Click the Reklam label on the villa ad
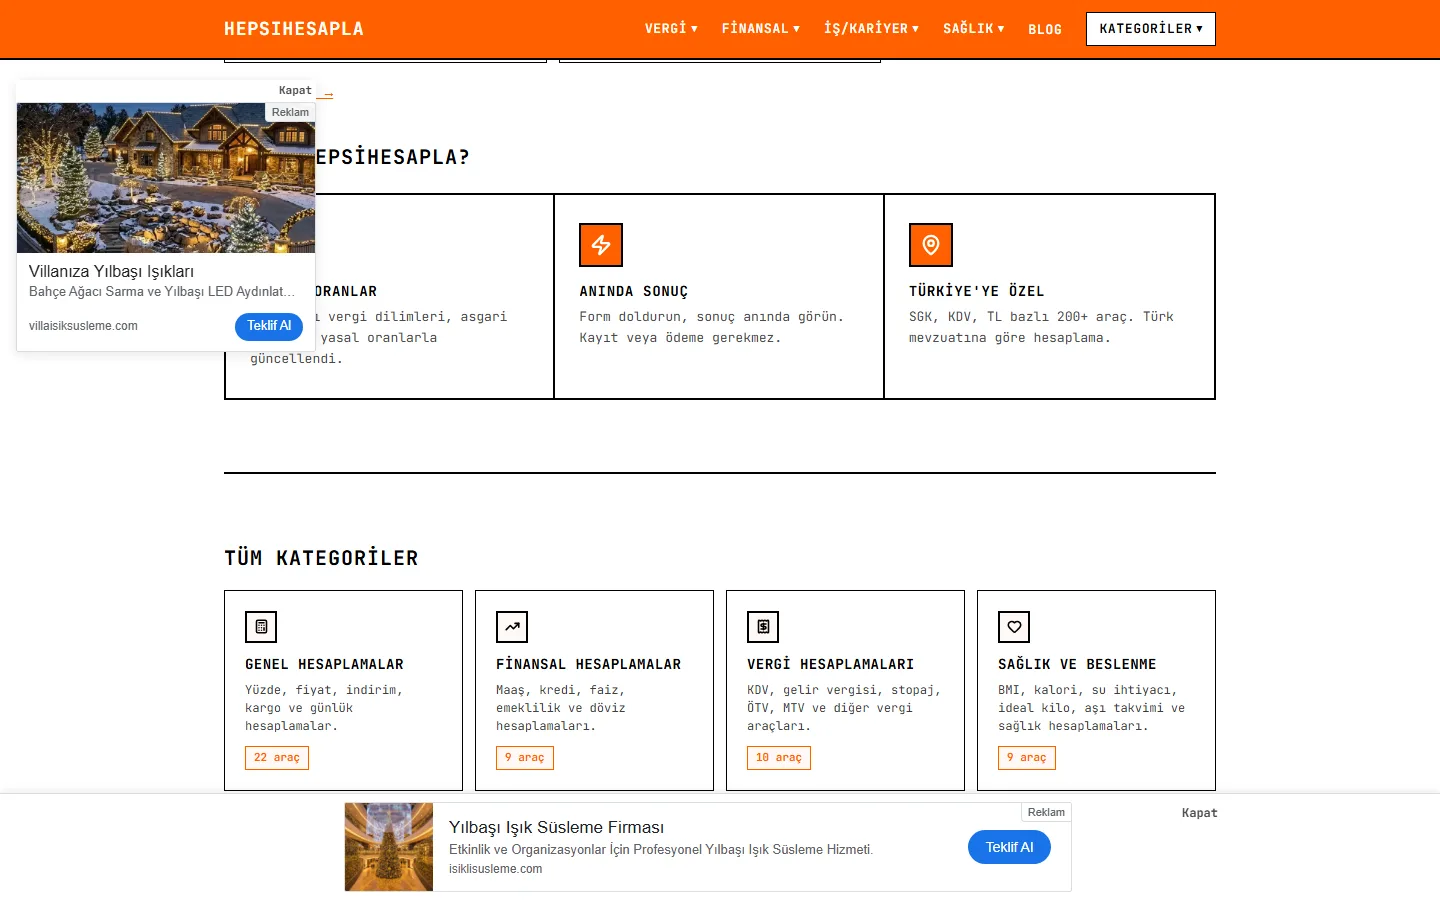Image resolution: width=1440 pixels, height=900 pixels. coord(290,112)
